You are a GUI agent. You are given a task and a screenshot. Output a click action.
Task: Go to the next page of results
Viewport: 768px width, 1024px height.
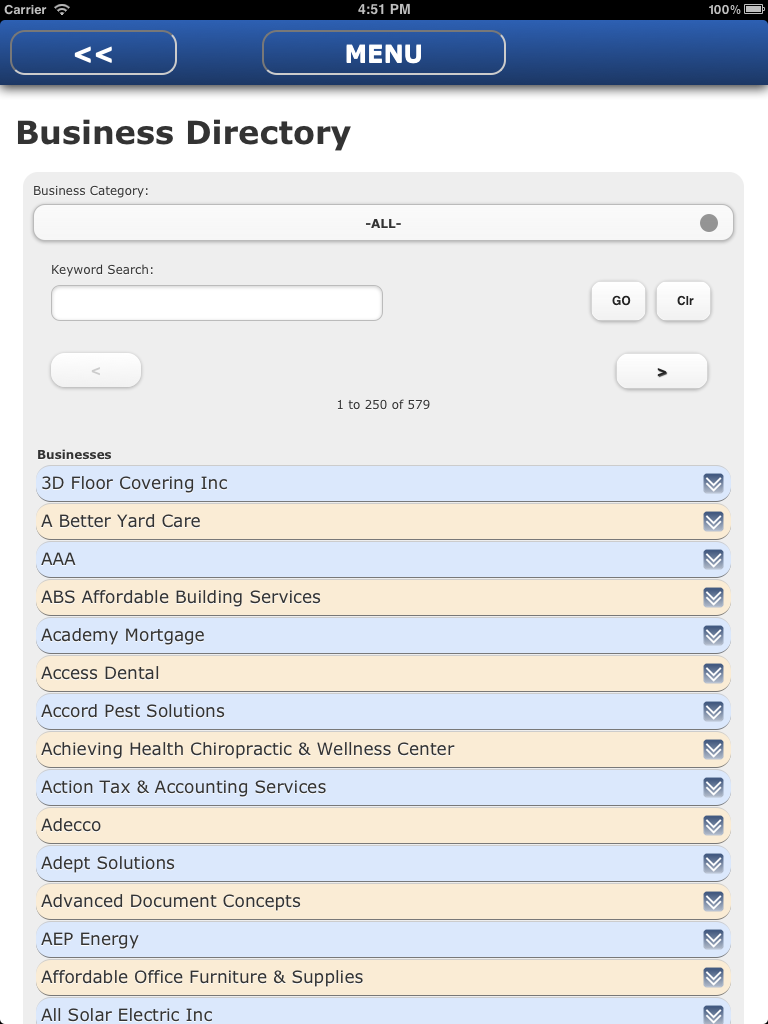click(661, 371)
